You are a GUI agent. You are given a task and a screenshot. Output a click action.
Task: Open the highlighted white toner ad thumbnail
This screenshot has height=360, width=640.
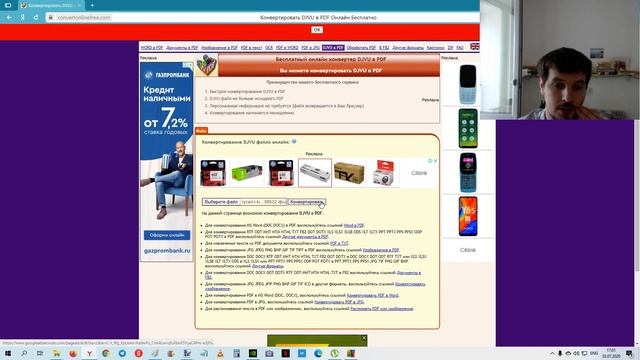pyautogui.click(x=315, y=173)
